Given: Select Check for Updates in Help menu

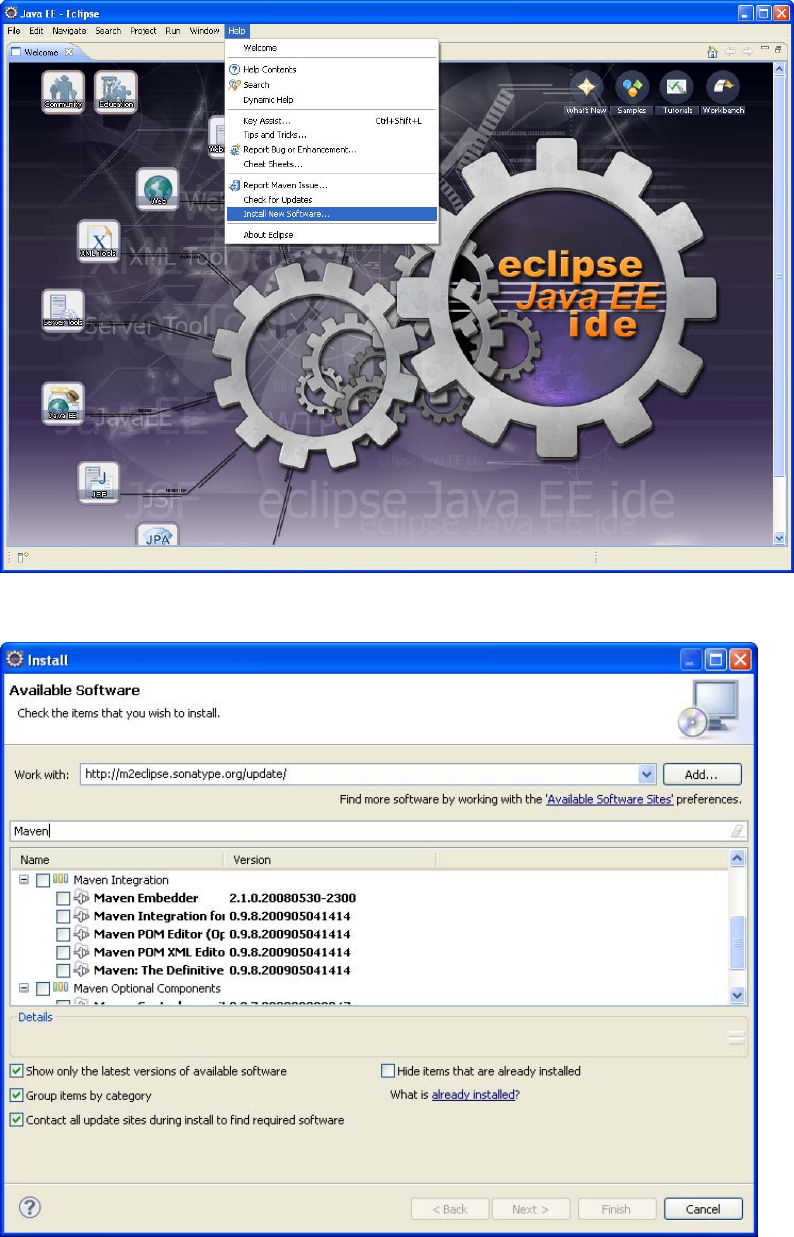Looking at the screenshot, I should (x=331, y=200).
